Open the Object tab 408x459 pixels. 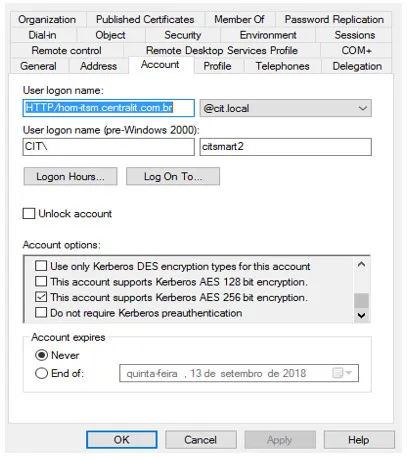point(110,35)
